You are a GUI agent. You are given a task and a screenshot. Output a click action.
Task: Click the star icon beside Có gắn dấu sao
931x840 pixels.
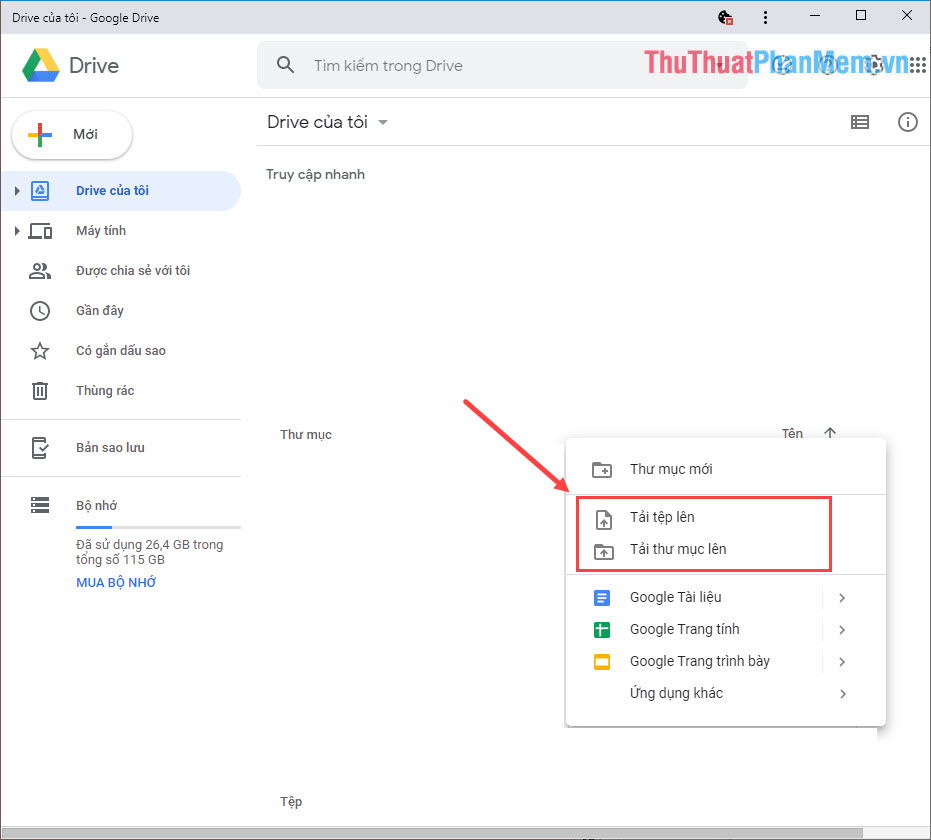coord(39,350)
